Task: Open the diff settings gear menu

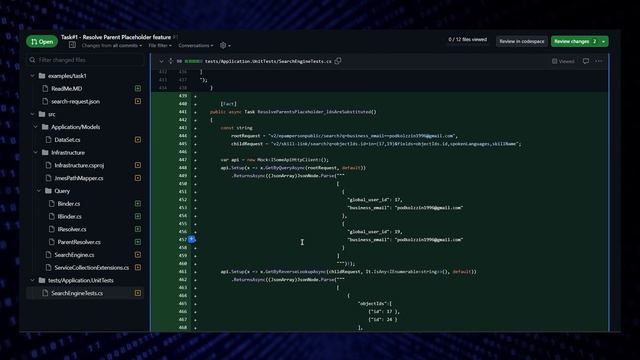Action: pos(225,46)
